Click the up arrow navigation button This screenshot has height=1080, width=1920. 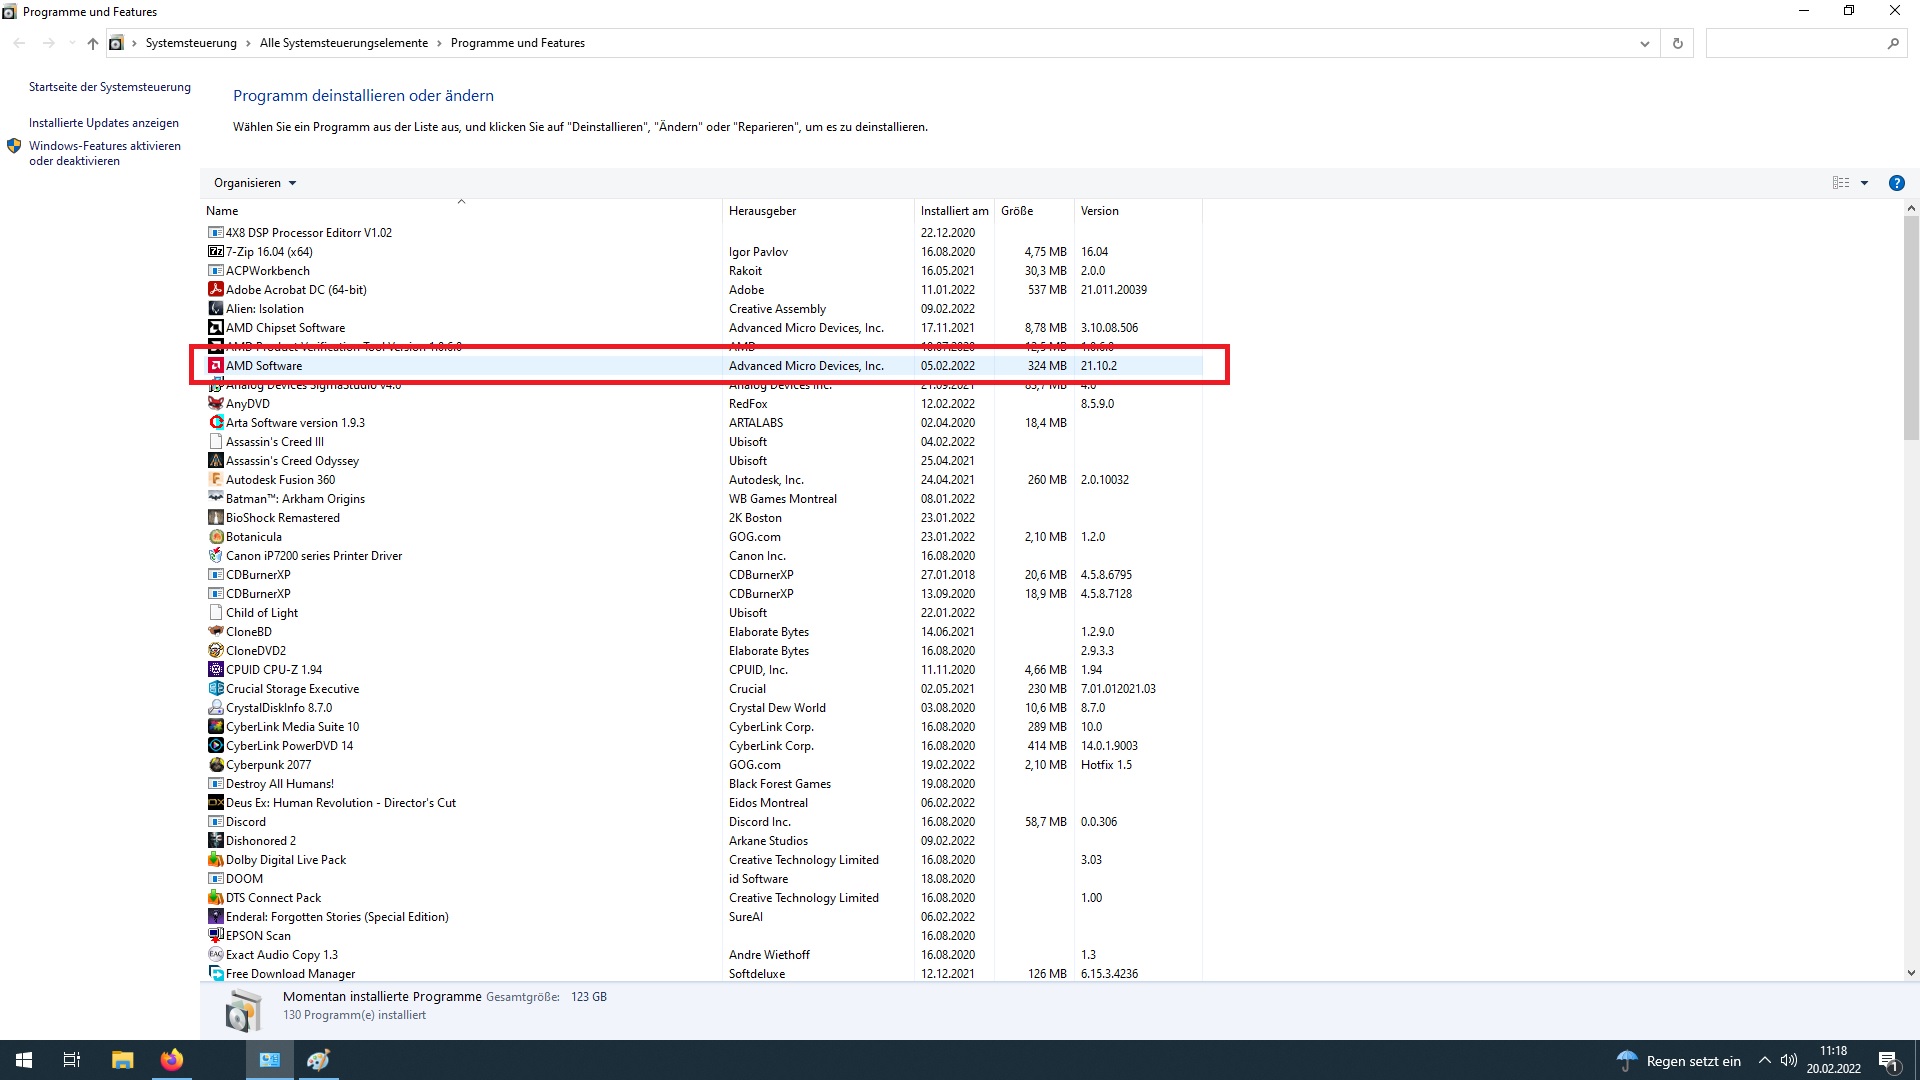tap(93, 43)
